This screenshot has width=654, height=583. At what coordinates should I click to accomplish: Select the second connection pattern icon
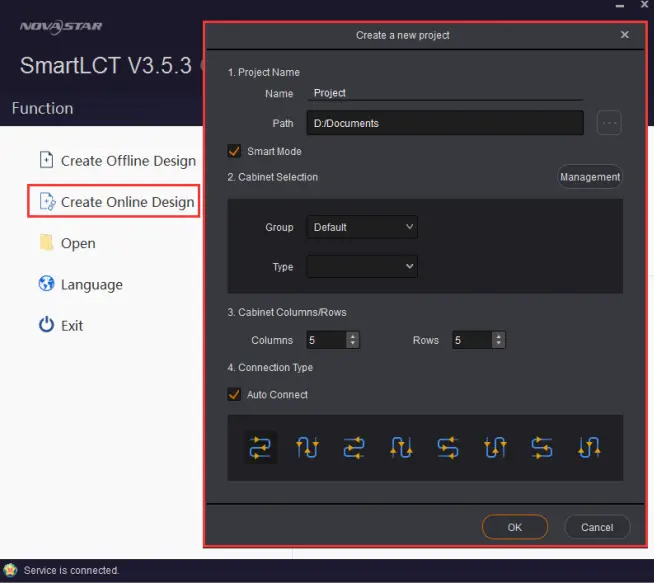click(x=307, y=447)
